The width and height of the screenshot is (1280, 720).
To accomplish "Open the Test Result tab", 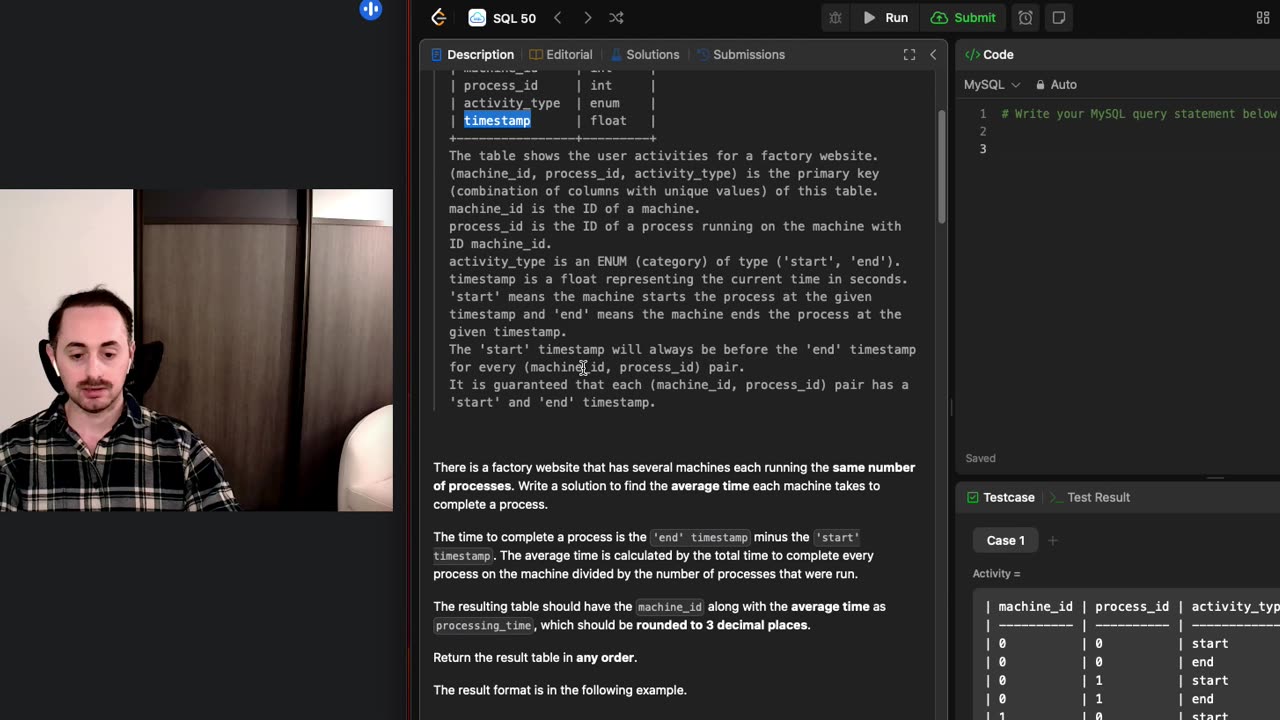I will [1089, 497].
